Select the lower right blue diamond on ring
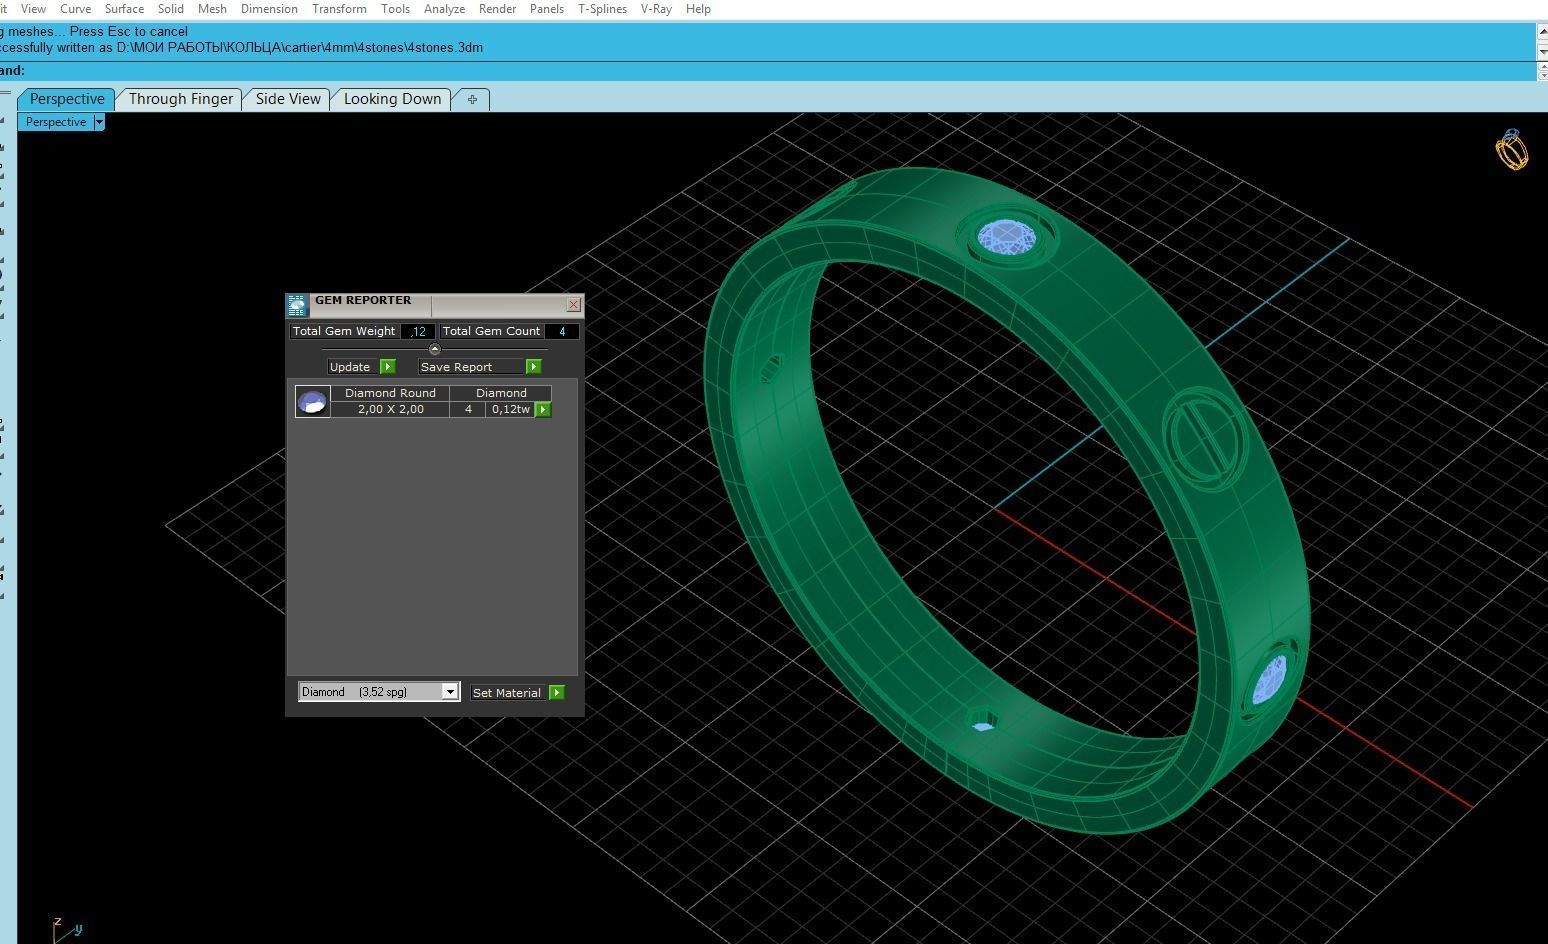This screenshot has height=944, width=1548. [x=1269, y=680]
